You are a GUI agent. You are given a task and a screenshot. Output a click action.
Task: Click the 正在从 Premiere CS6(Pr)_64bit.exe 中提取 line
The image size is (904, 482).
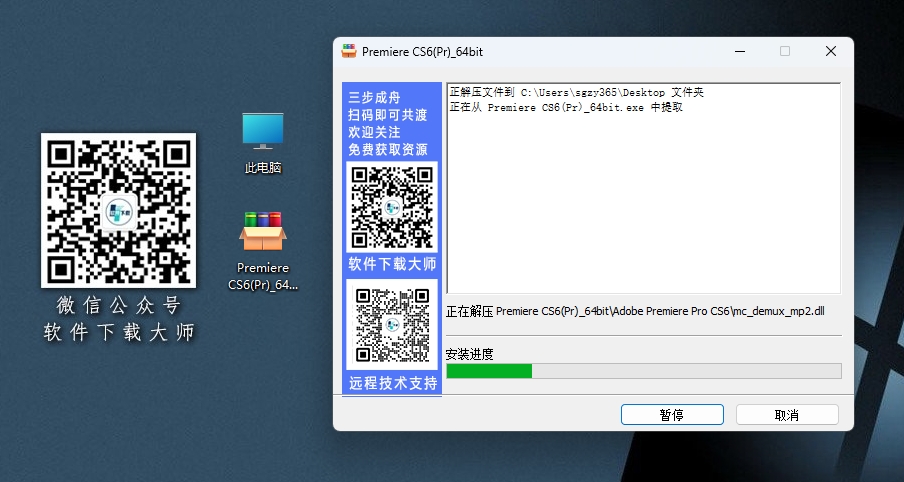pyautogui.click(x=566, y=107)
